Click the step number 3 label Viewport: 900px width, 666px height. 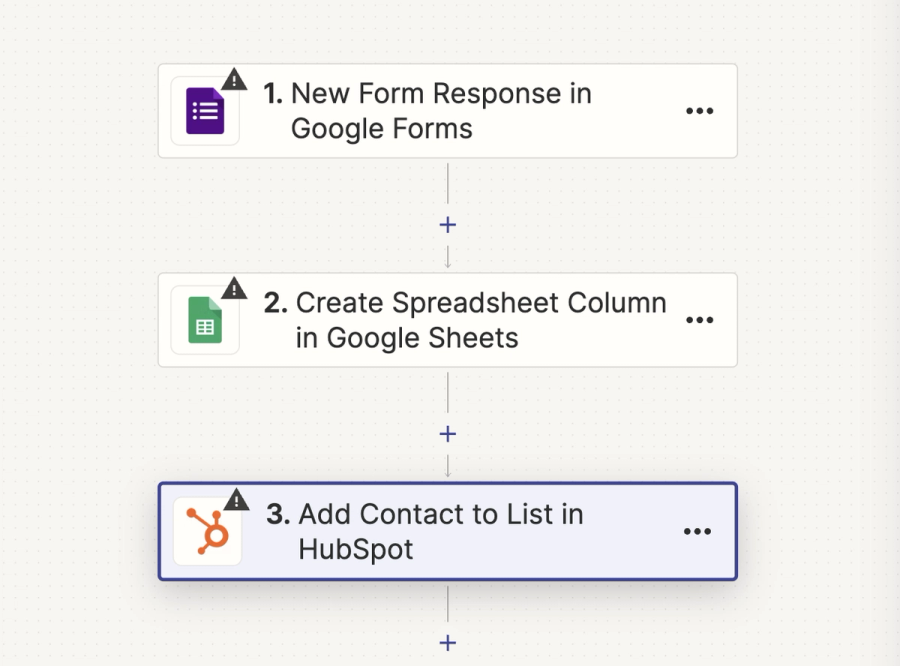(278, 513)
